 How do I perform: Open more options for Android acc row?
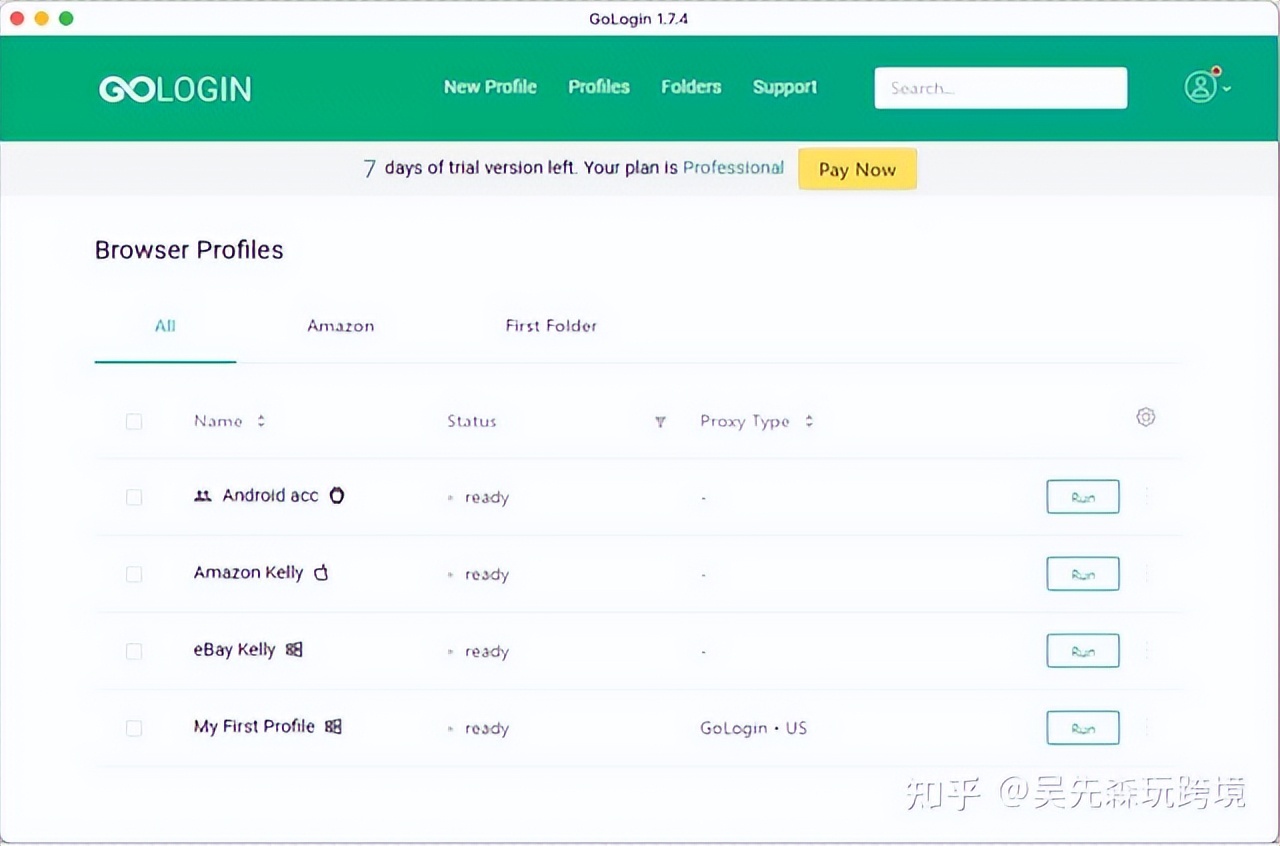point(1147,497)
